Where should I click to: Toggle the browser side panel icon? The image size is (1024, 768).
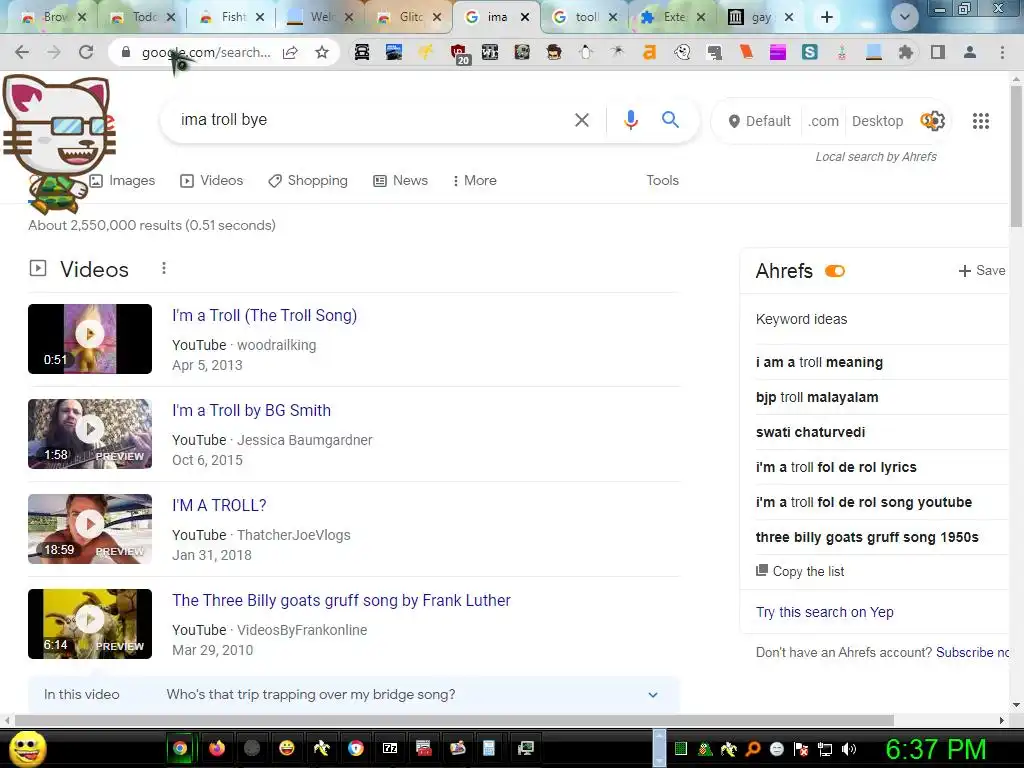pos(938,52)
